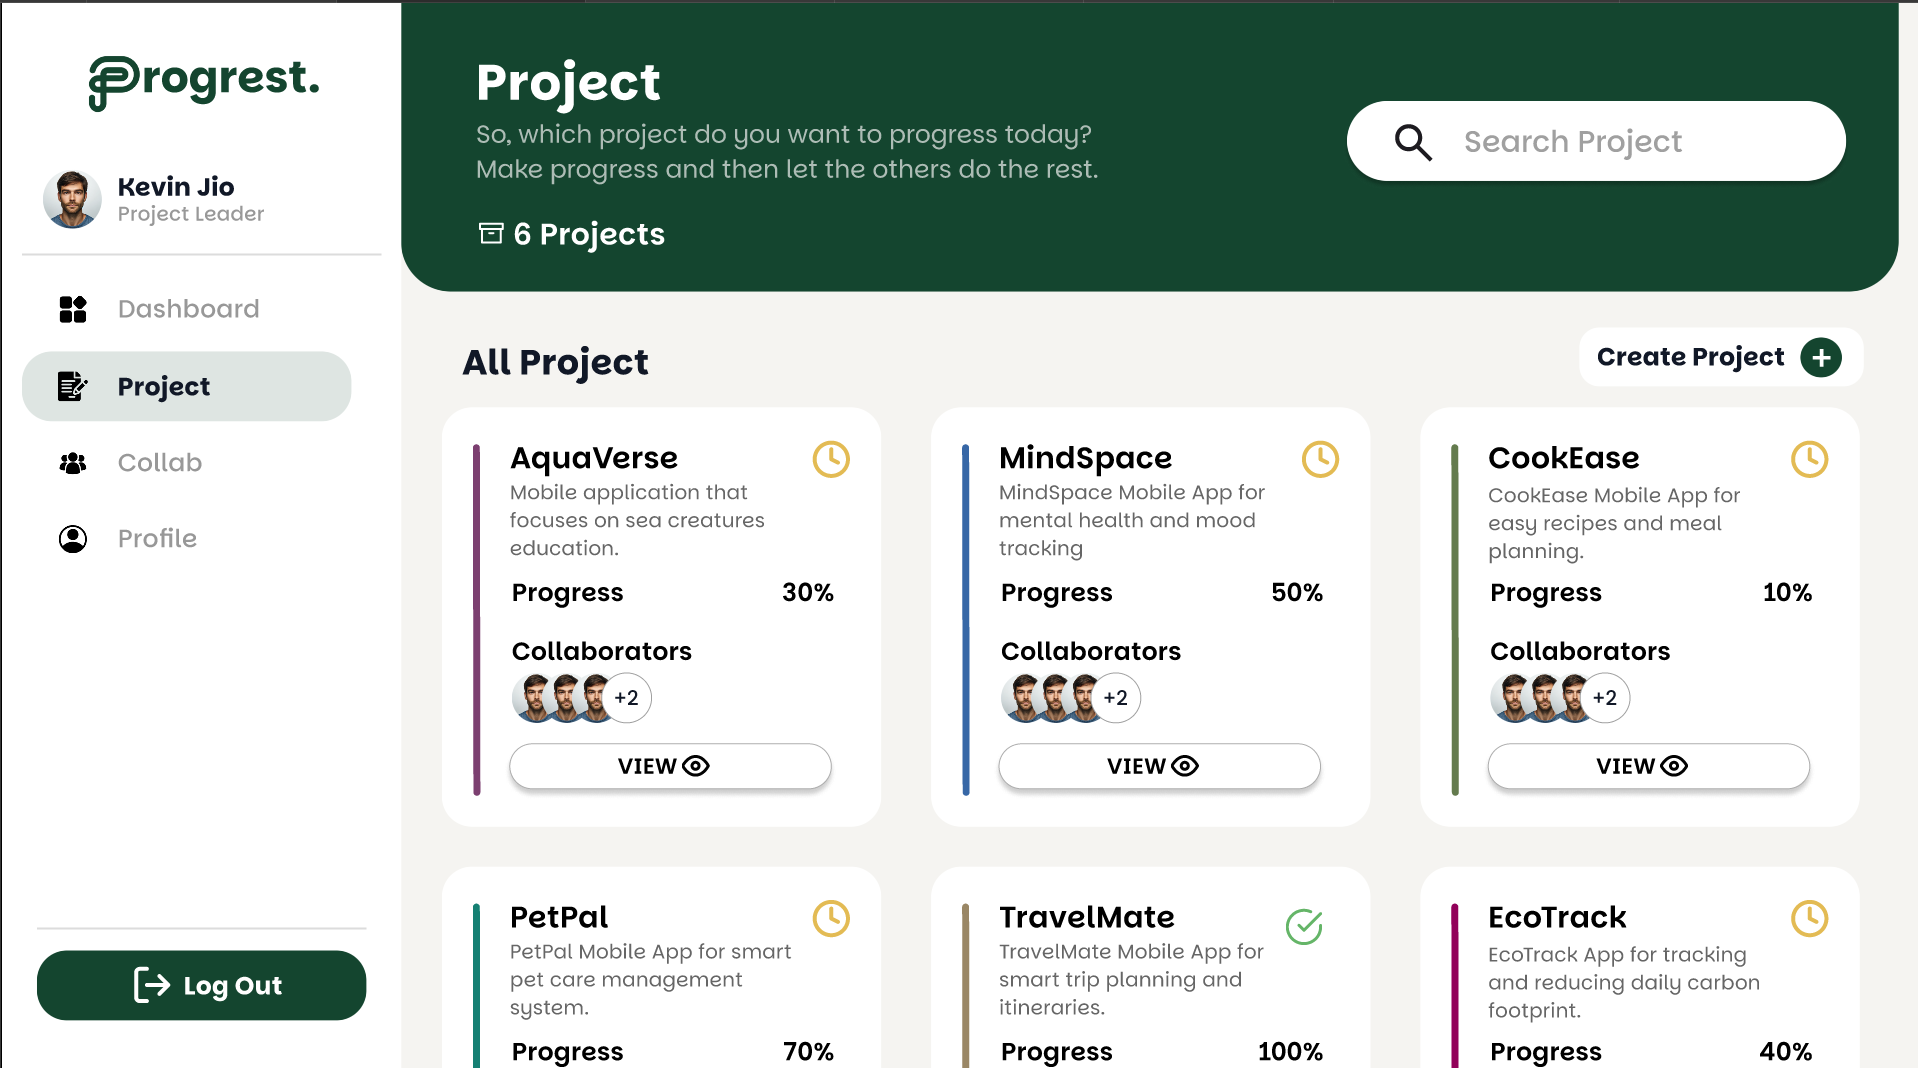This screenshot has height=1068, width=1918.
Task: Log out of the account
Action: [x=202, y=985]
